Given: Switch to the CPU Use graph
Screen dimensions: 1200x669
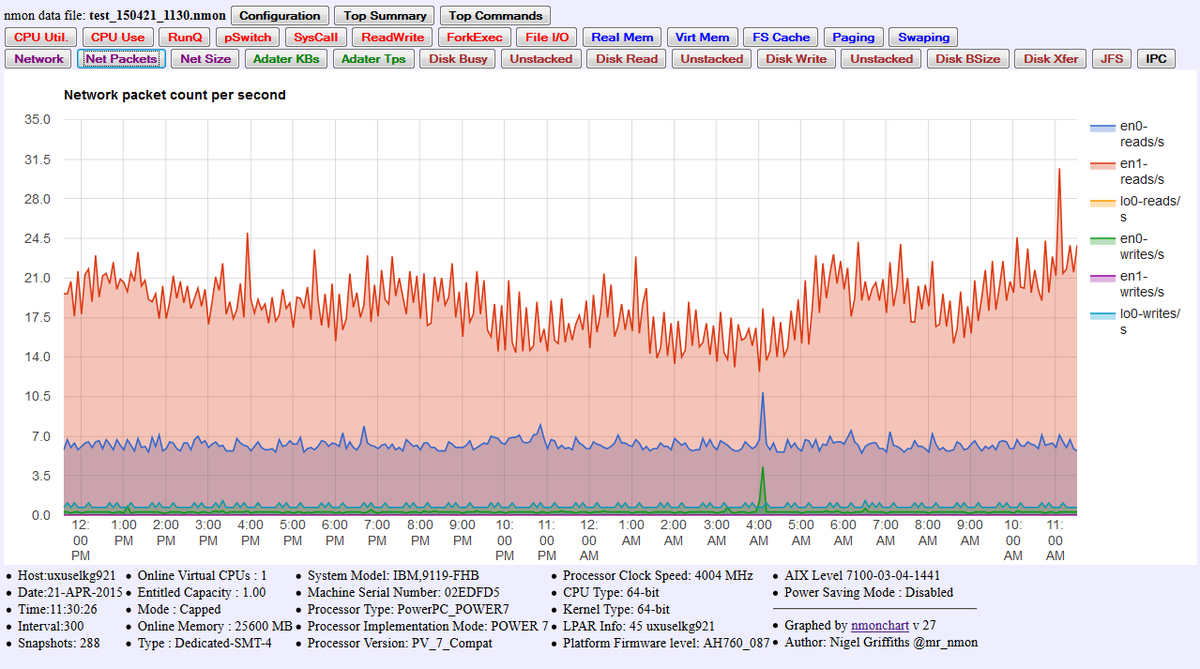Looking at the screenshot, I should point(118,37).
